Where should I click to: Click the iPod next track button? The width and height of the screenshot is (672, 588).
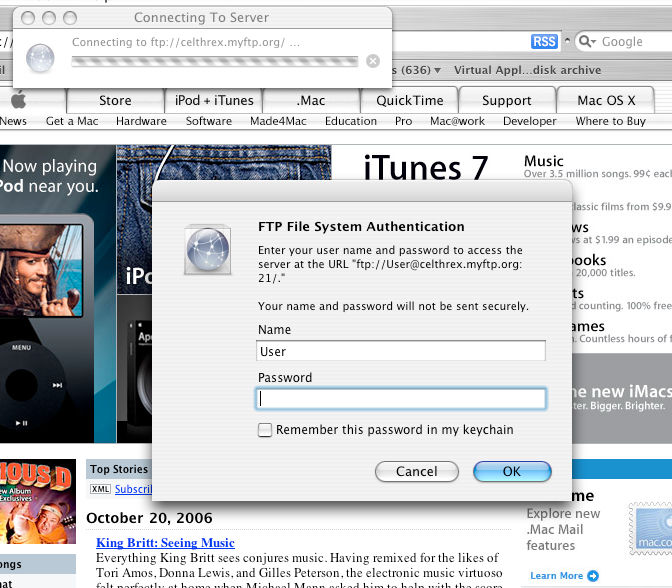[x=57, y=385]
